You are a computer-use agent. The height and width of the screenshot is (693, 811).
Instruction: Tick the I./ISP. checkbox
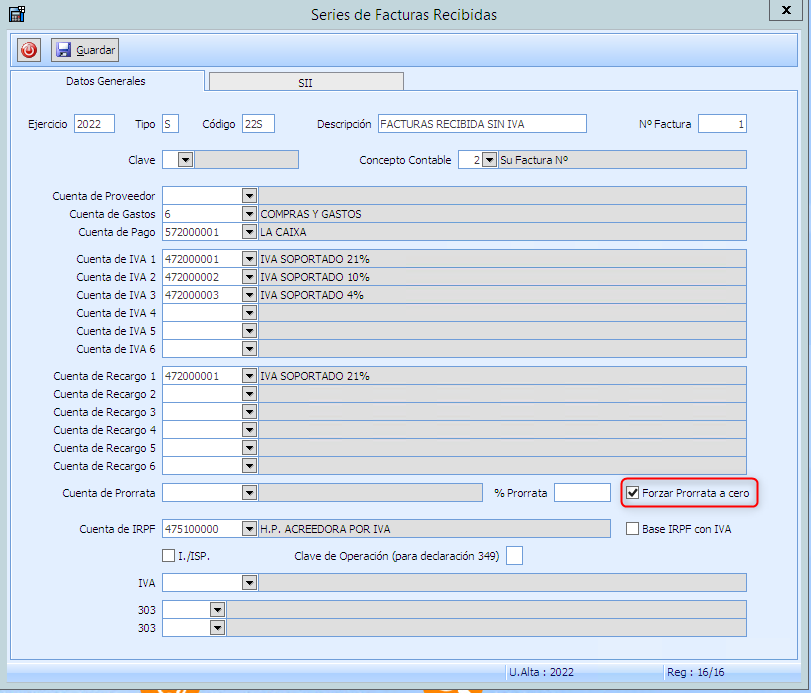[168, 556]
